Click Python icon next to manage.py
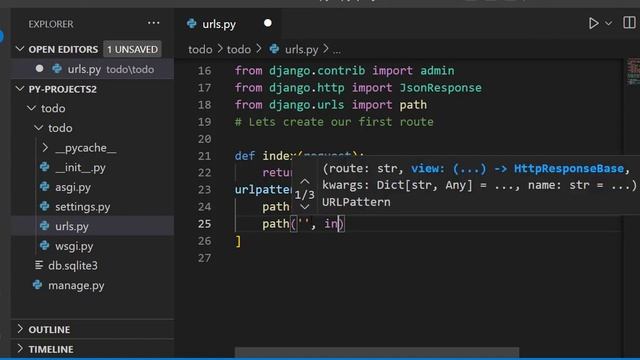Screen dimensions: 640x360 tap(38, 284)
